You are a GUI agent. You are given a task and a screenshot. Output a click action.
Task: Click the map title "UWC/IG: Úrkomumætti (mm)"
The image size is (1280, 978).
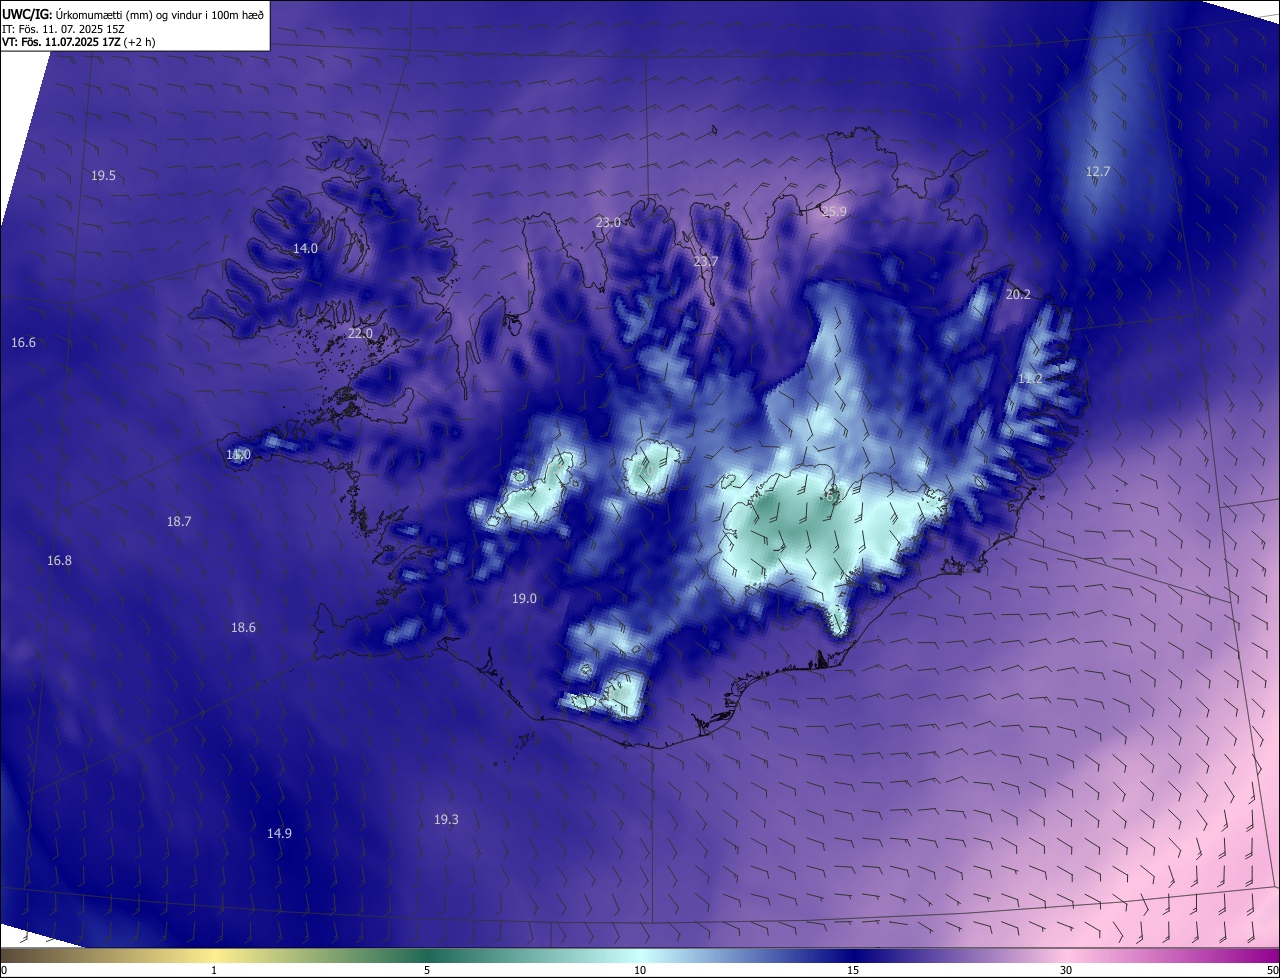pyautogui.click(x=76, y=14)
